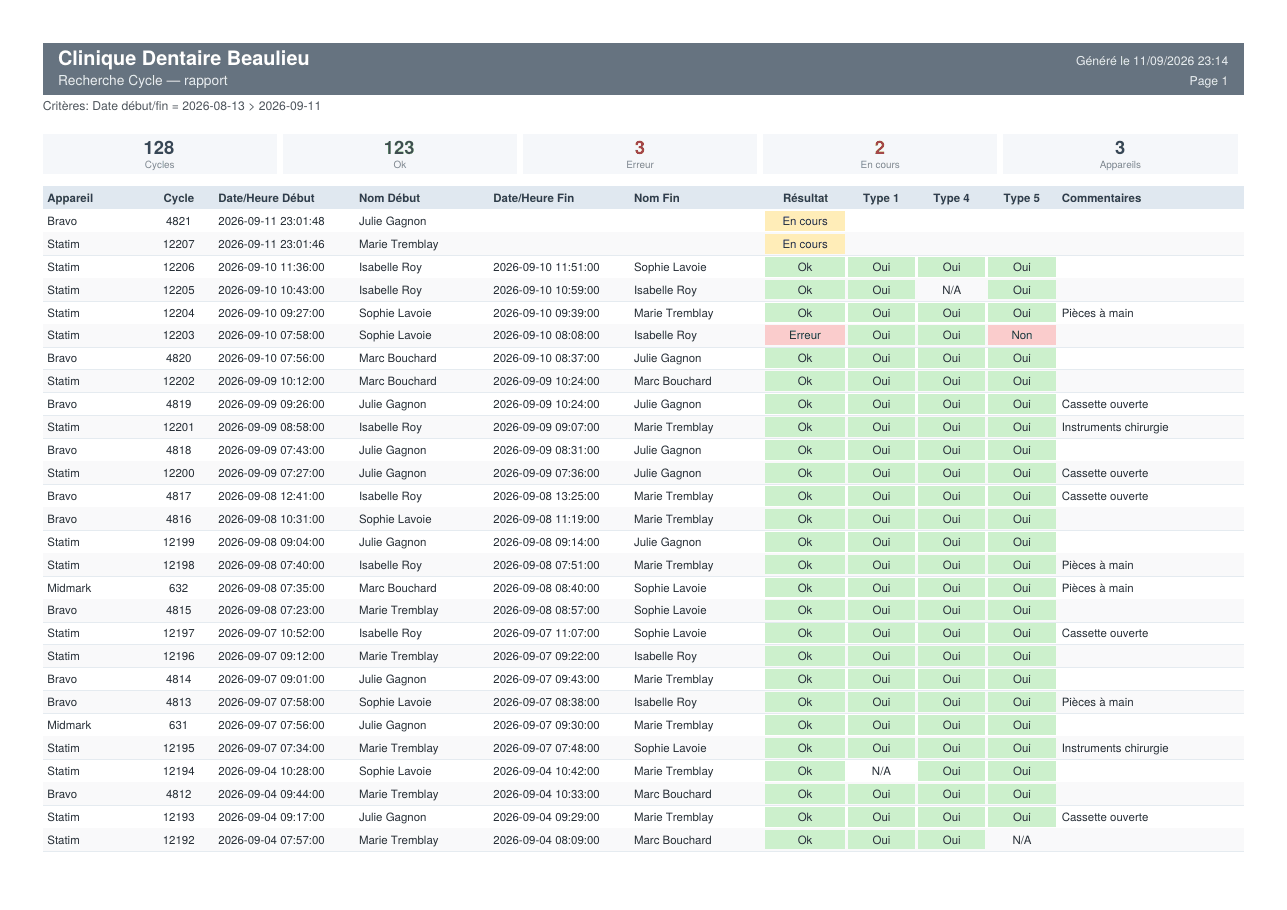The image size is (1287, 910).
Task: Select the "Type 1" column header
Action: (x=881, y=198)
